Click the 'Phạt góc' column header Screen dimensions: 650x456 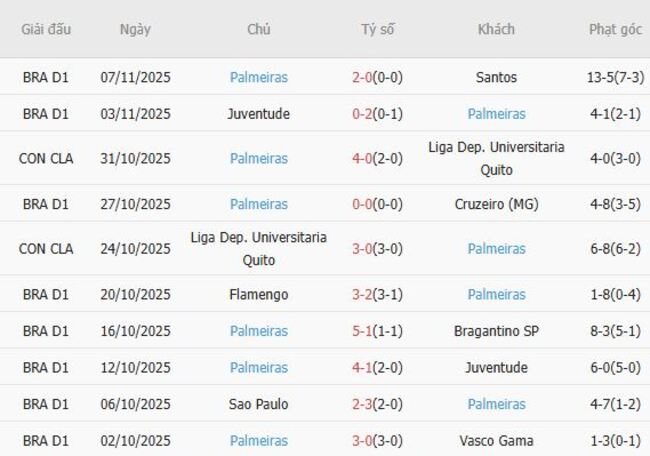(x=615, y=29)
